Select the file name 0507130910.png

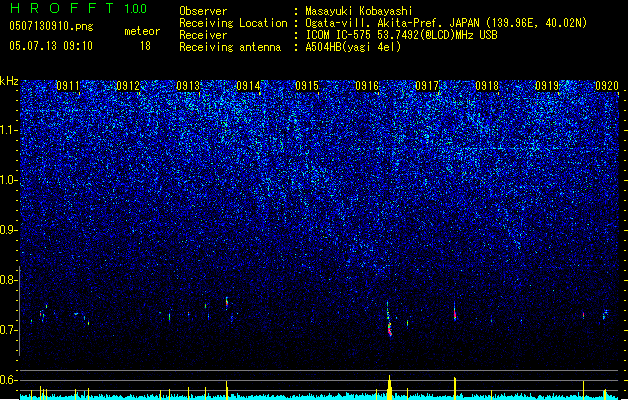click(x=51, y=26)
